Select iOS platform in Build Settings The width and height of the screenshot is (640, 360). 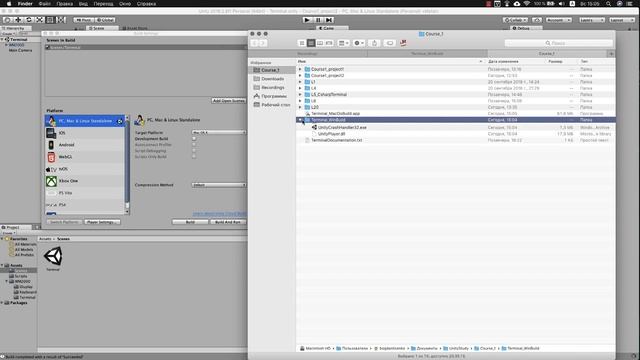(x=85, y=133)
